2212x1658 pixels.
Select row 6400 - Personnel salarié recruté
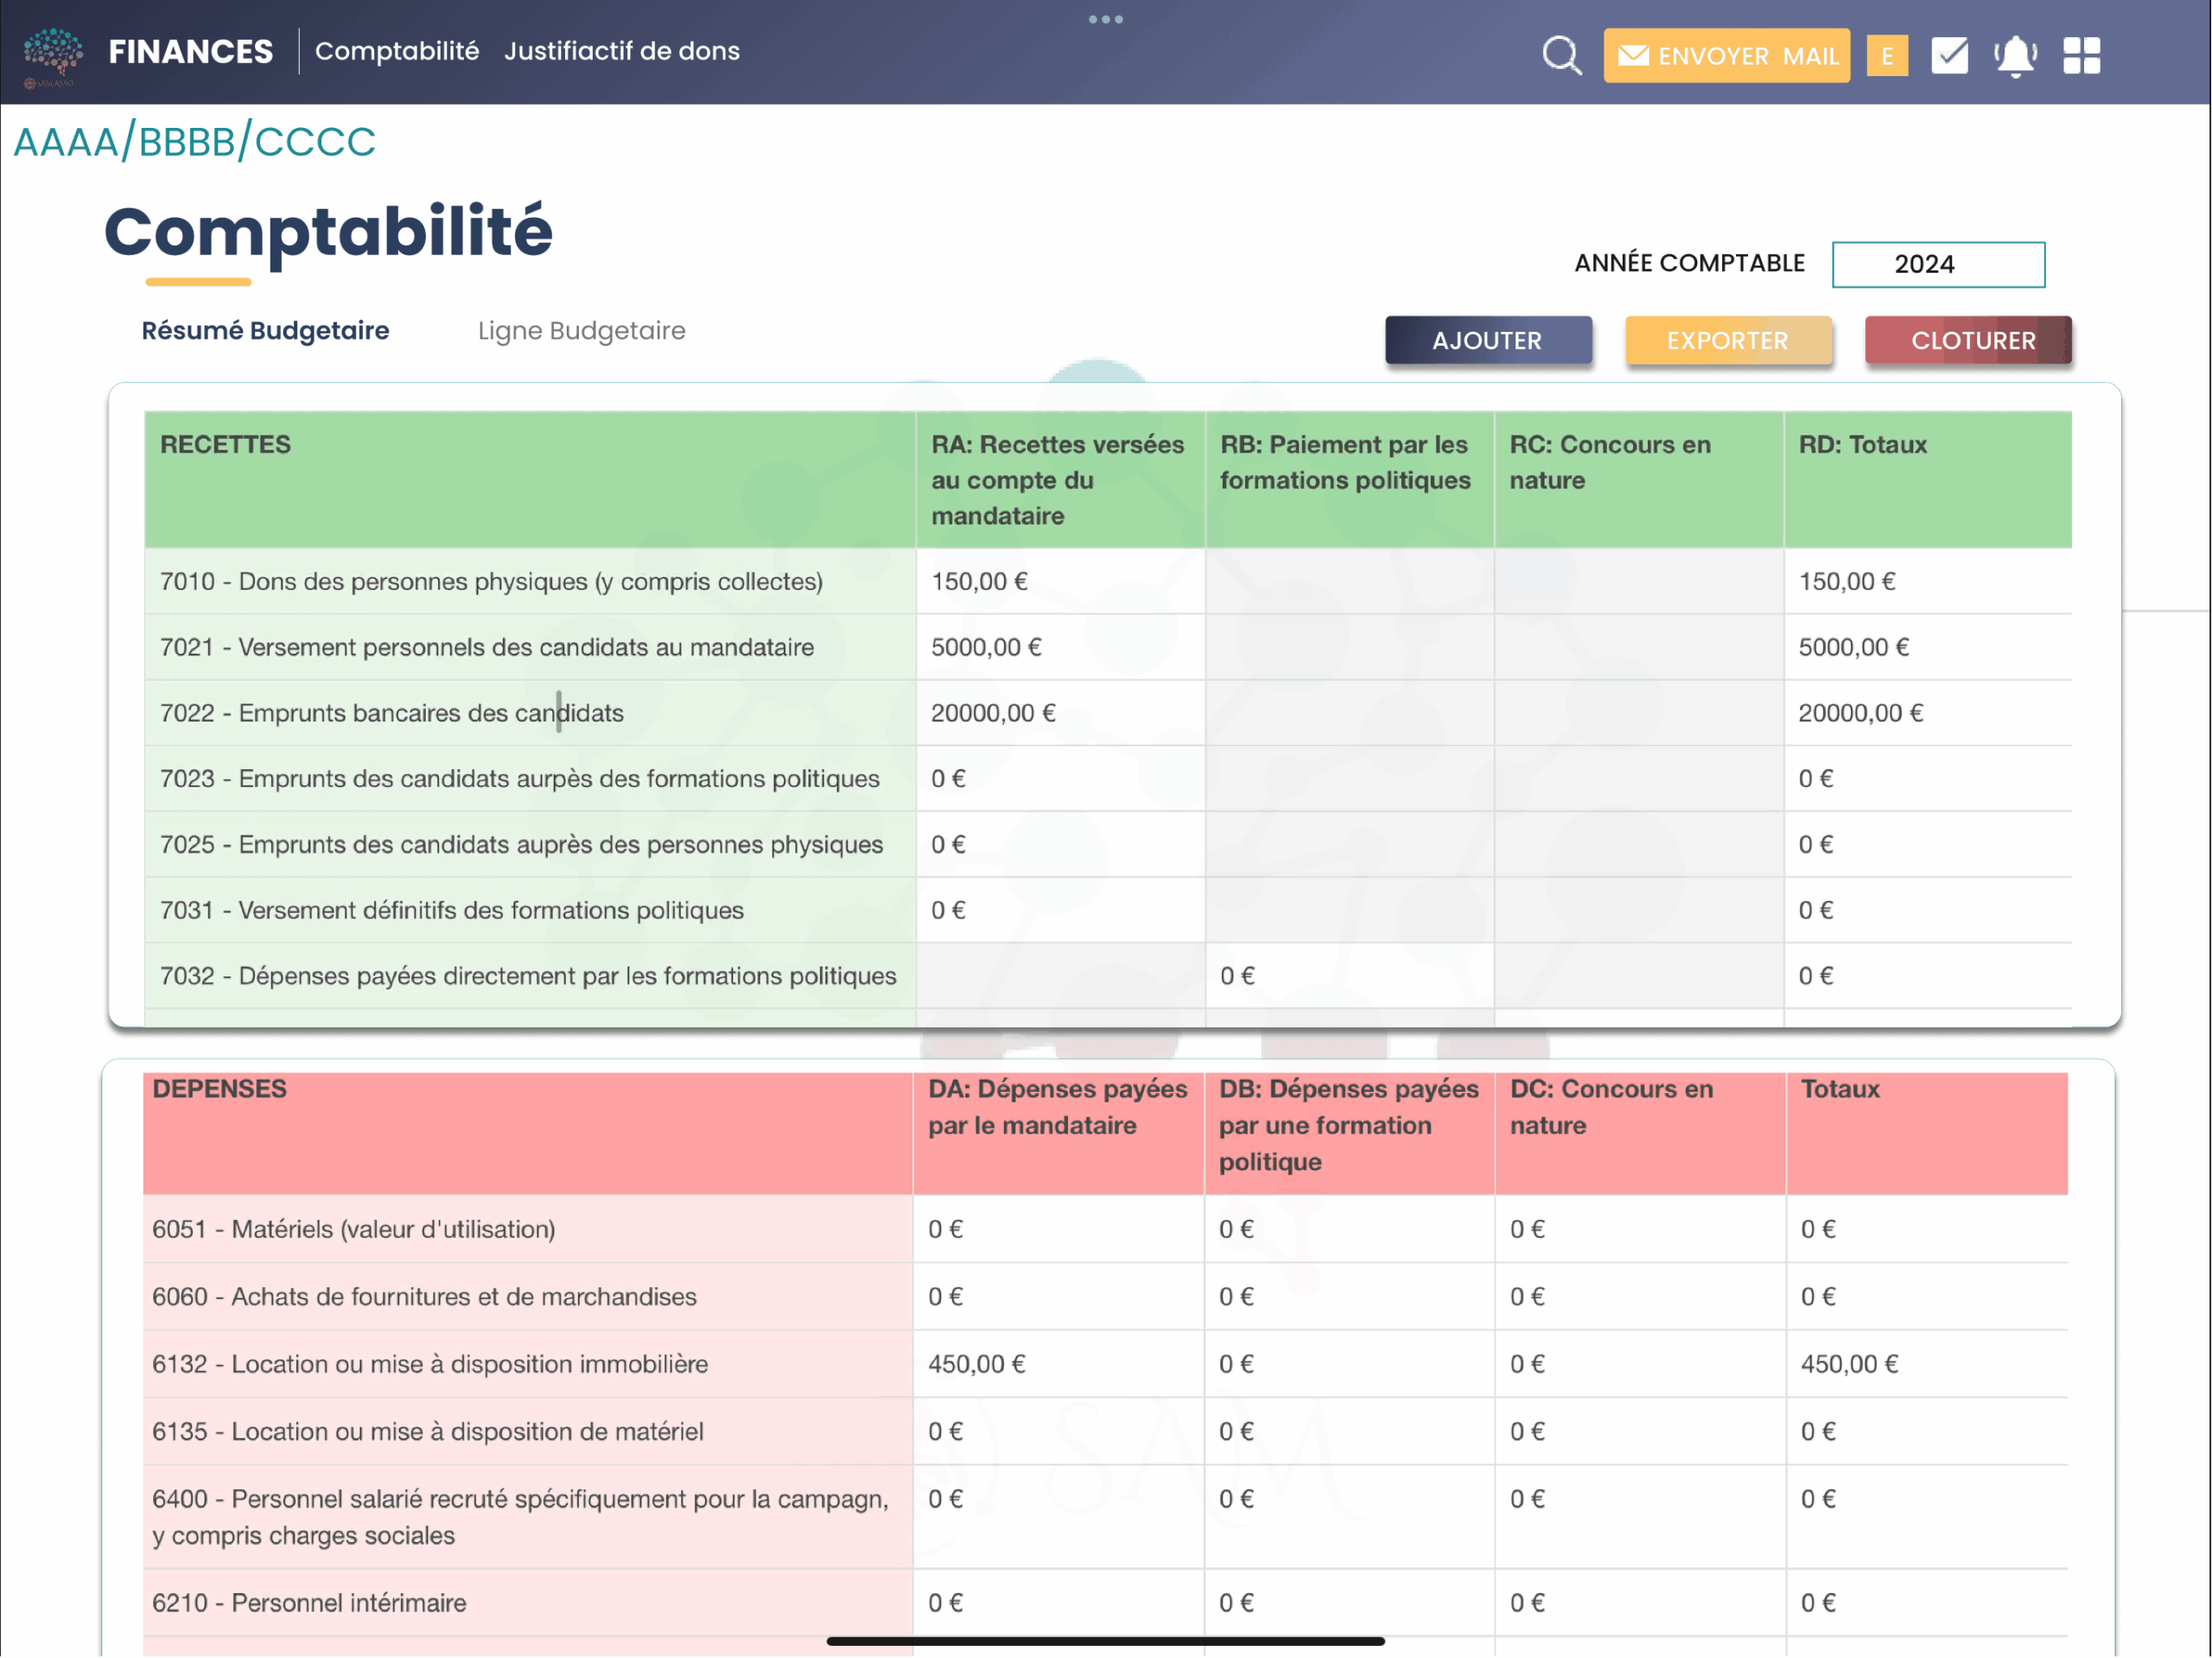click(x=1105, y=1517)
